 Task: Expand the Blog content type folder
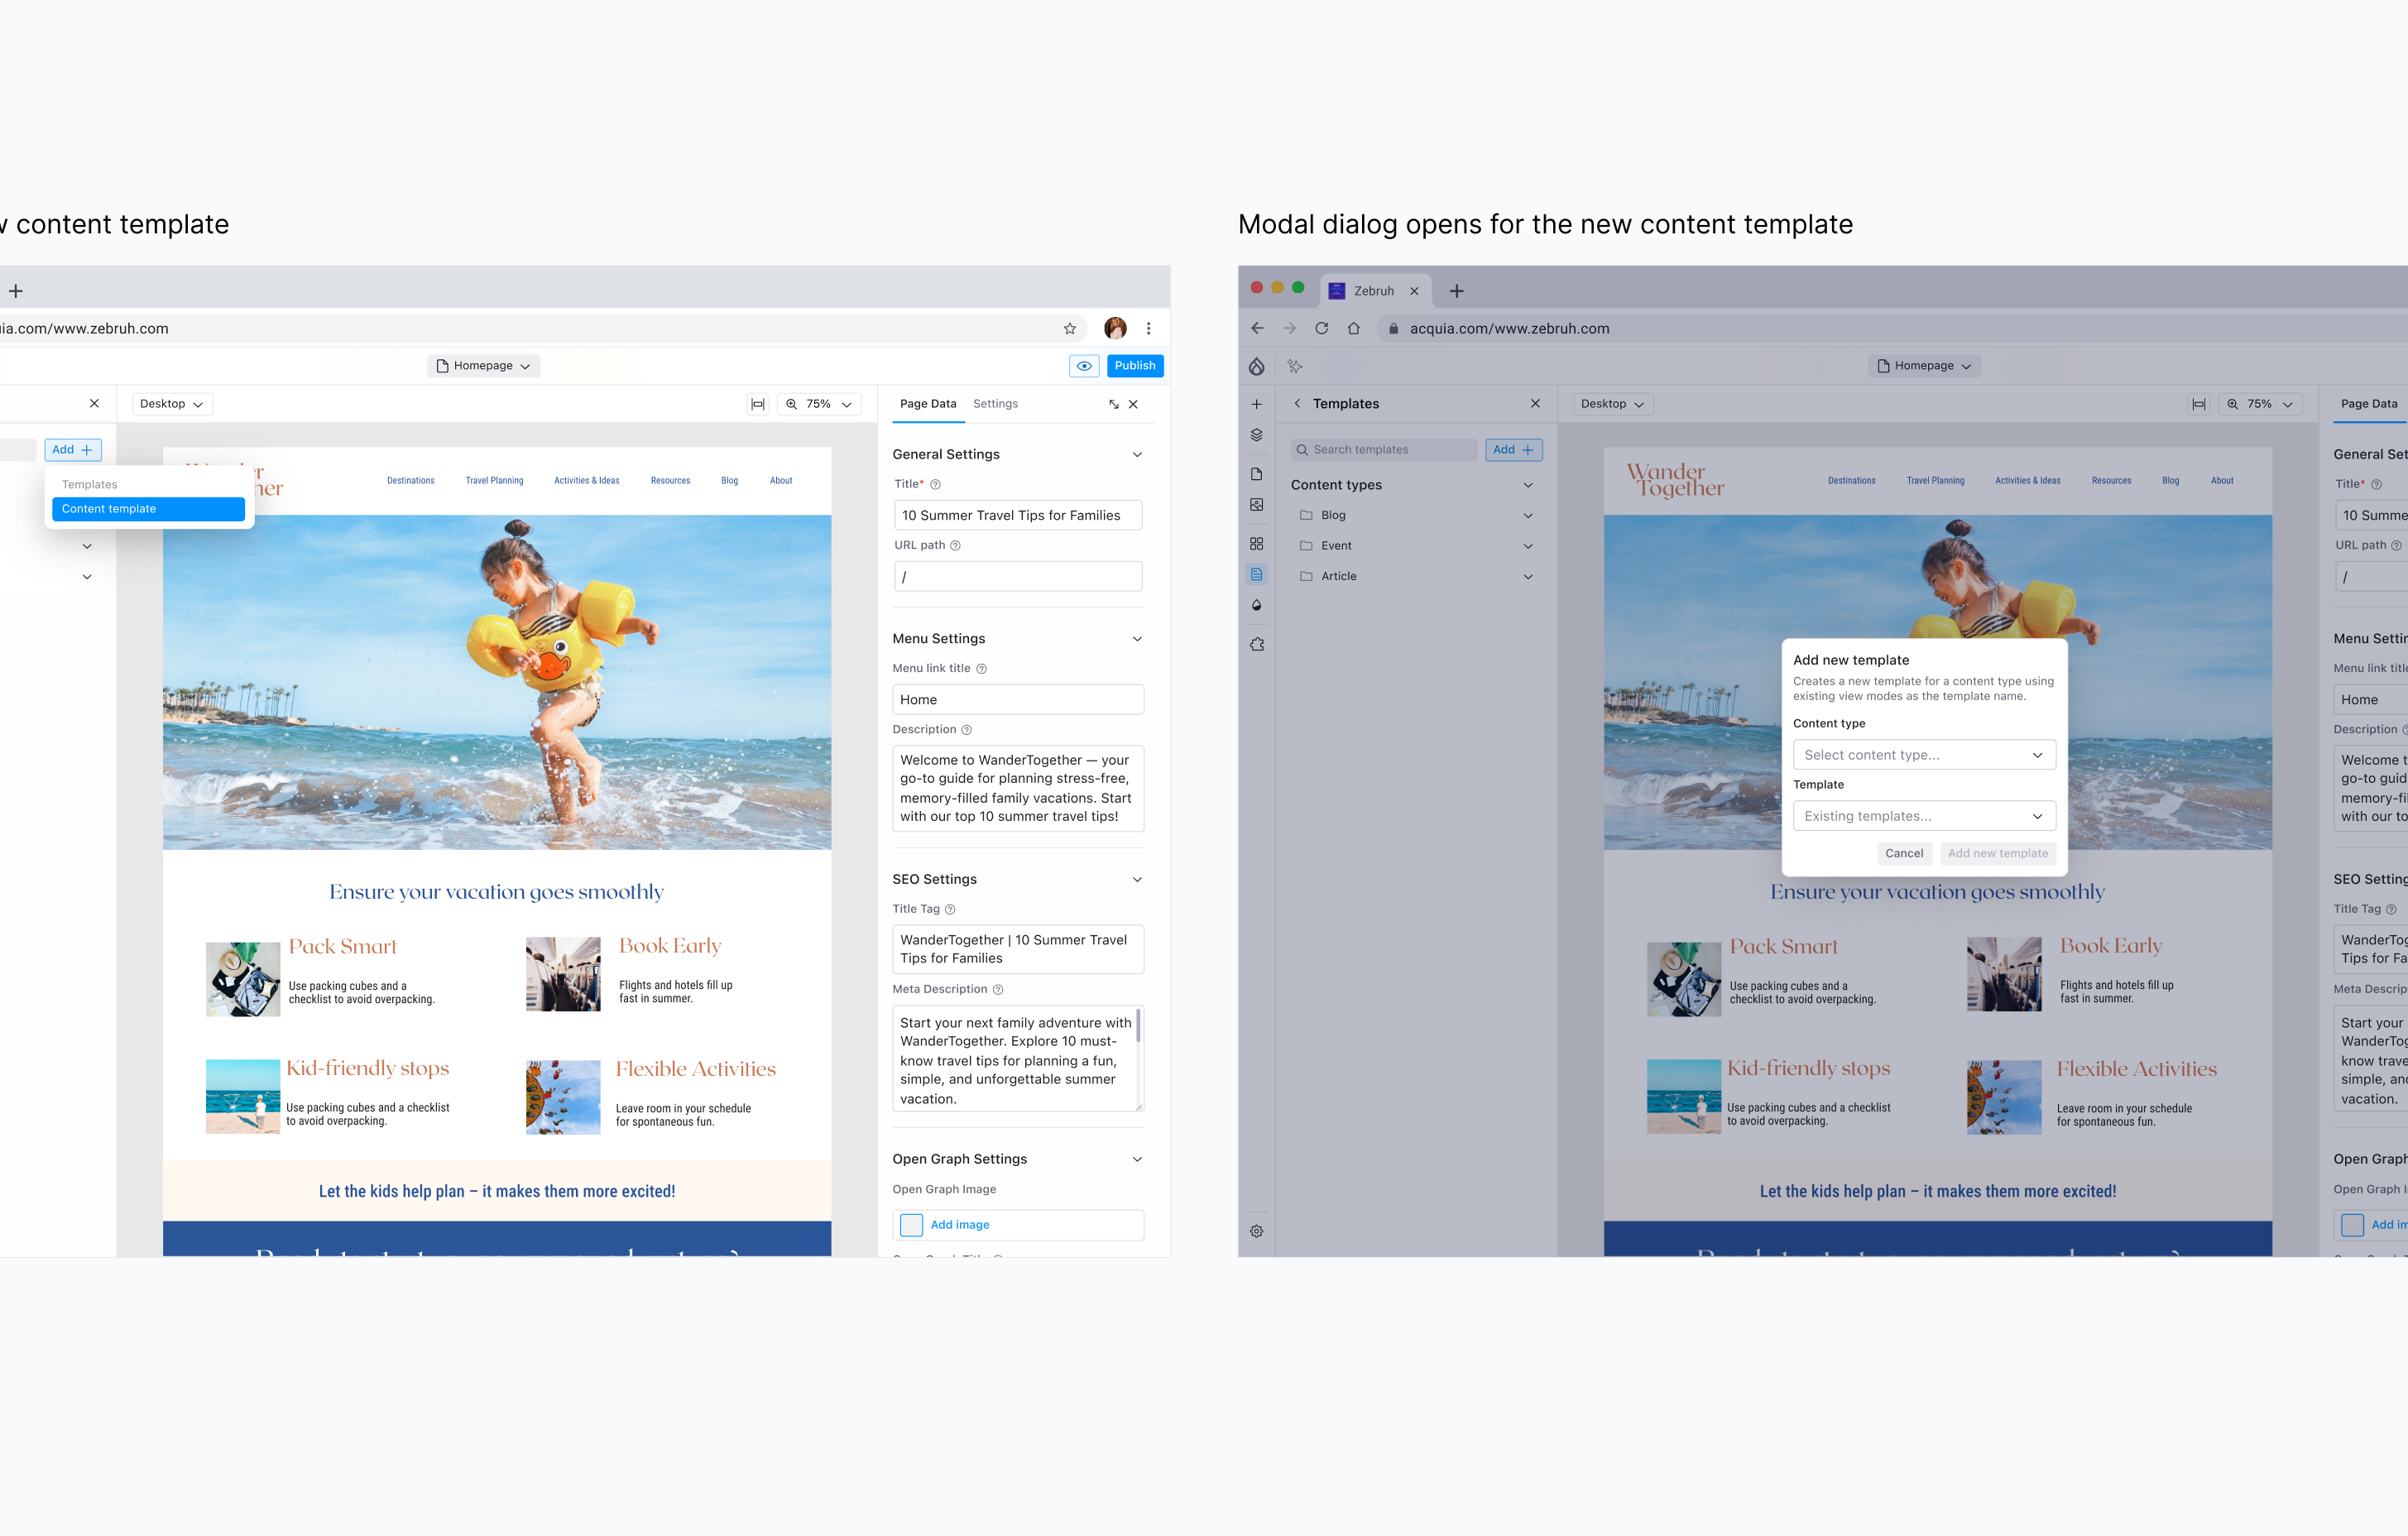1528,516
